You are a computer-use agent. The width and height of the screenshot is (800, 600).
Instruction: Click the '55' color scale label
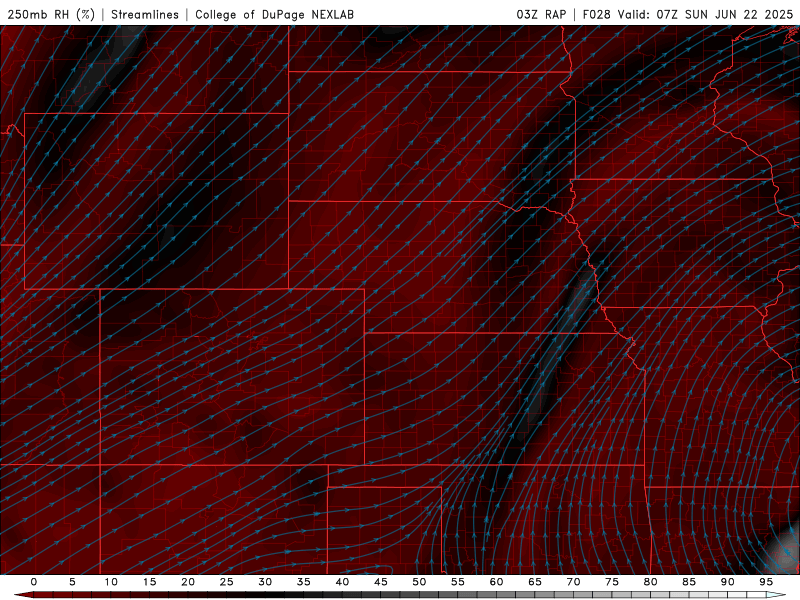point(458,582)
